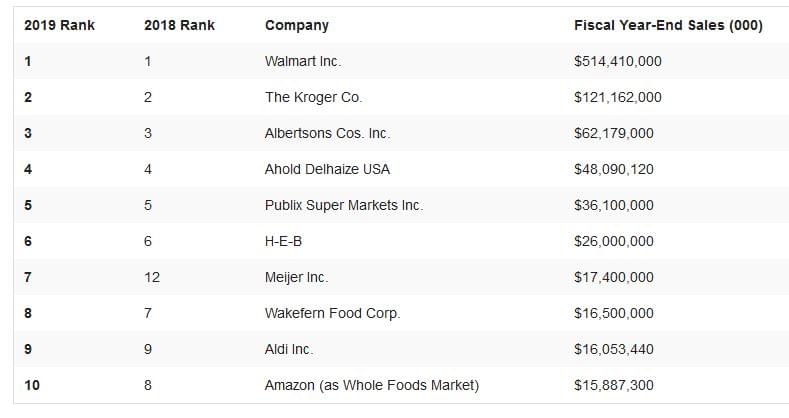Image resolution: width=789 pixels, height=418 pixels.
Task: Click the 2019 Rank column header
Action: tap(59, 25)
